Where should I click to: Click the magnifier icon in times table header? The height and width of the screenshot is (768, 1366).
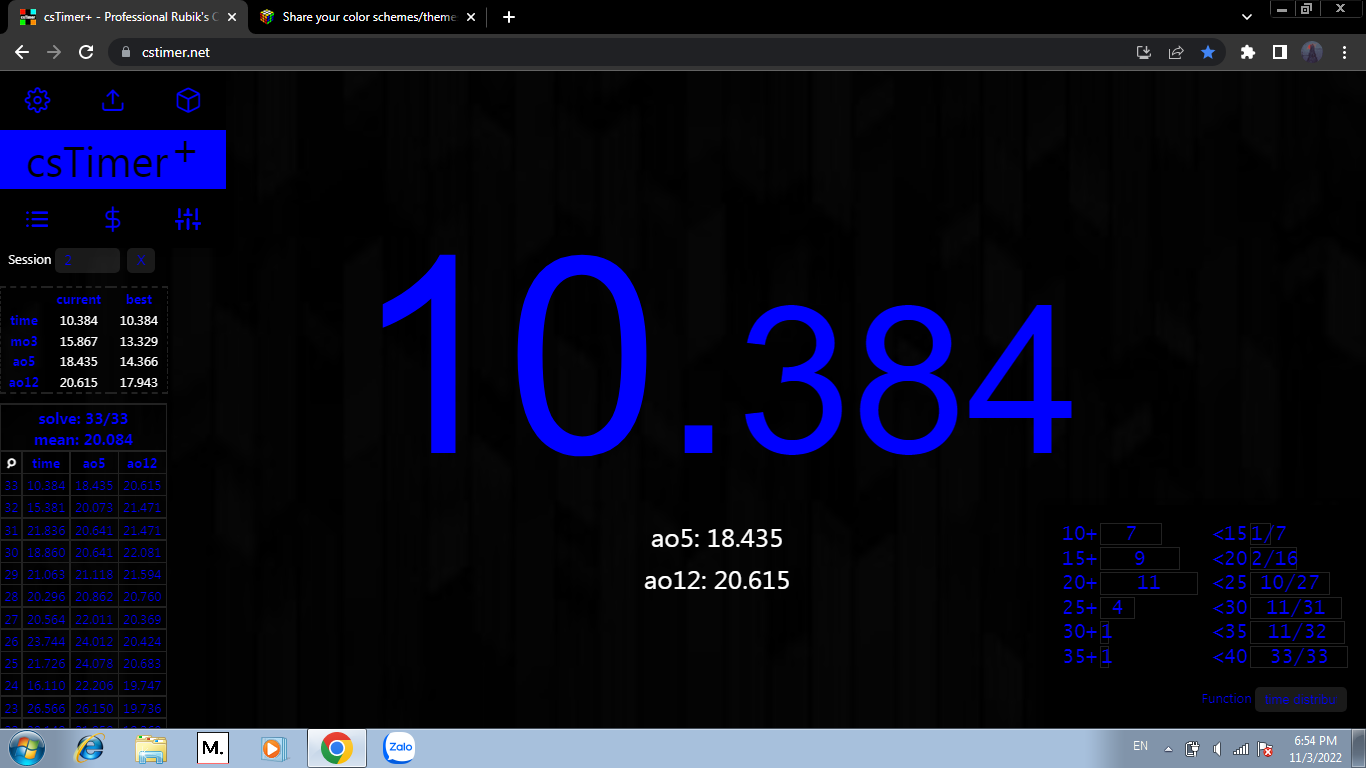tap(11, 463)
